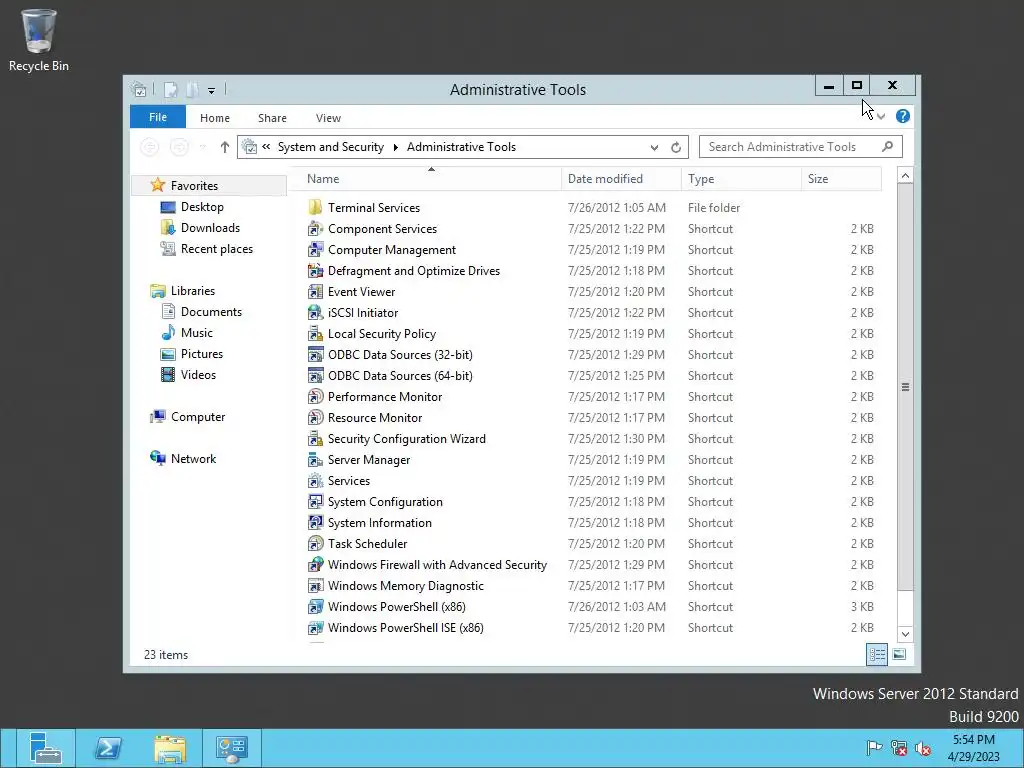Sort by the Size column header
The height and width of the screenshot is (768, 1024).
point(841,179)
